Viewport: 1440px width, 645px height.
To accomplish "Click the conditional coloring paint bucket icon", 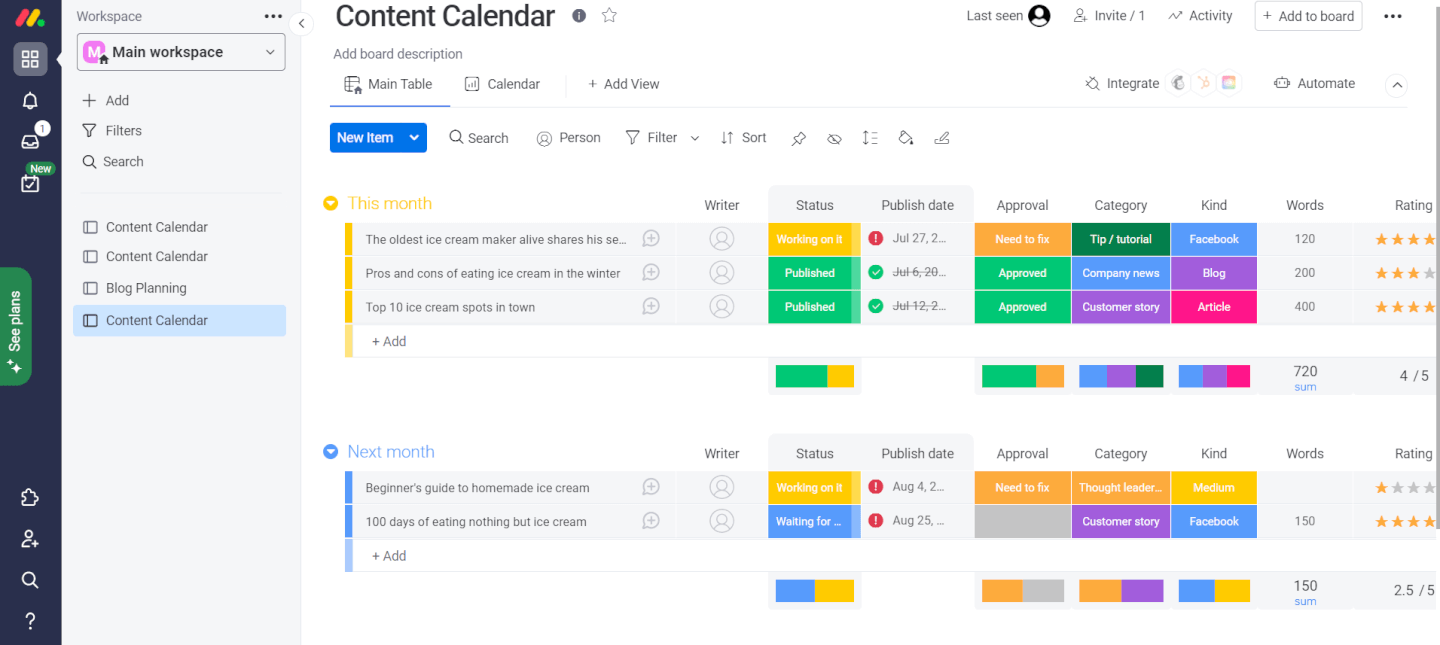I will pos(906,138).
